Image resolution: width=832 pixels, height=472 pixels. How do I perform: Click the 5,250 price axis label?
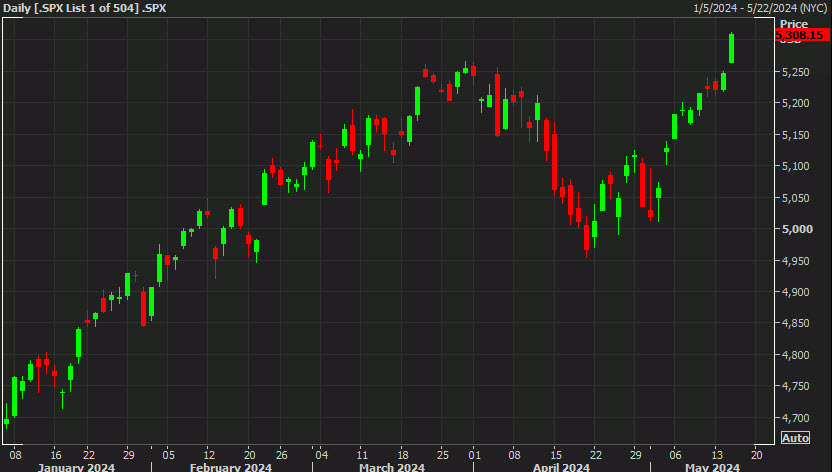tap(796, 72)
